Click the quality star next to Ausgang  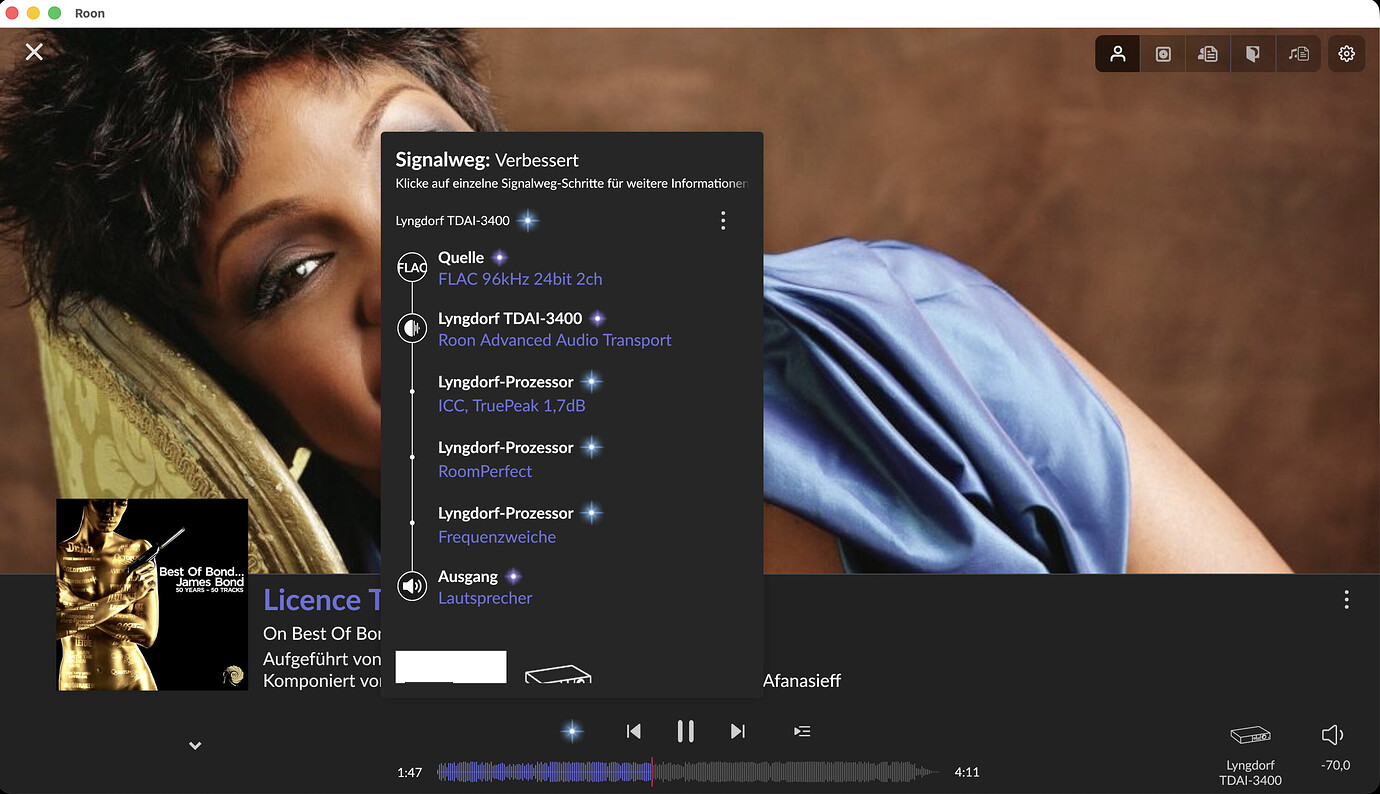click(514, 577)
